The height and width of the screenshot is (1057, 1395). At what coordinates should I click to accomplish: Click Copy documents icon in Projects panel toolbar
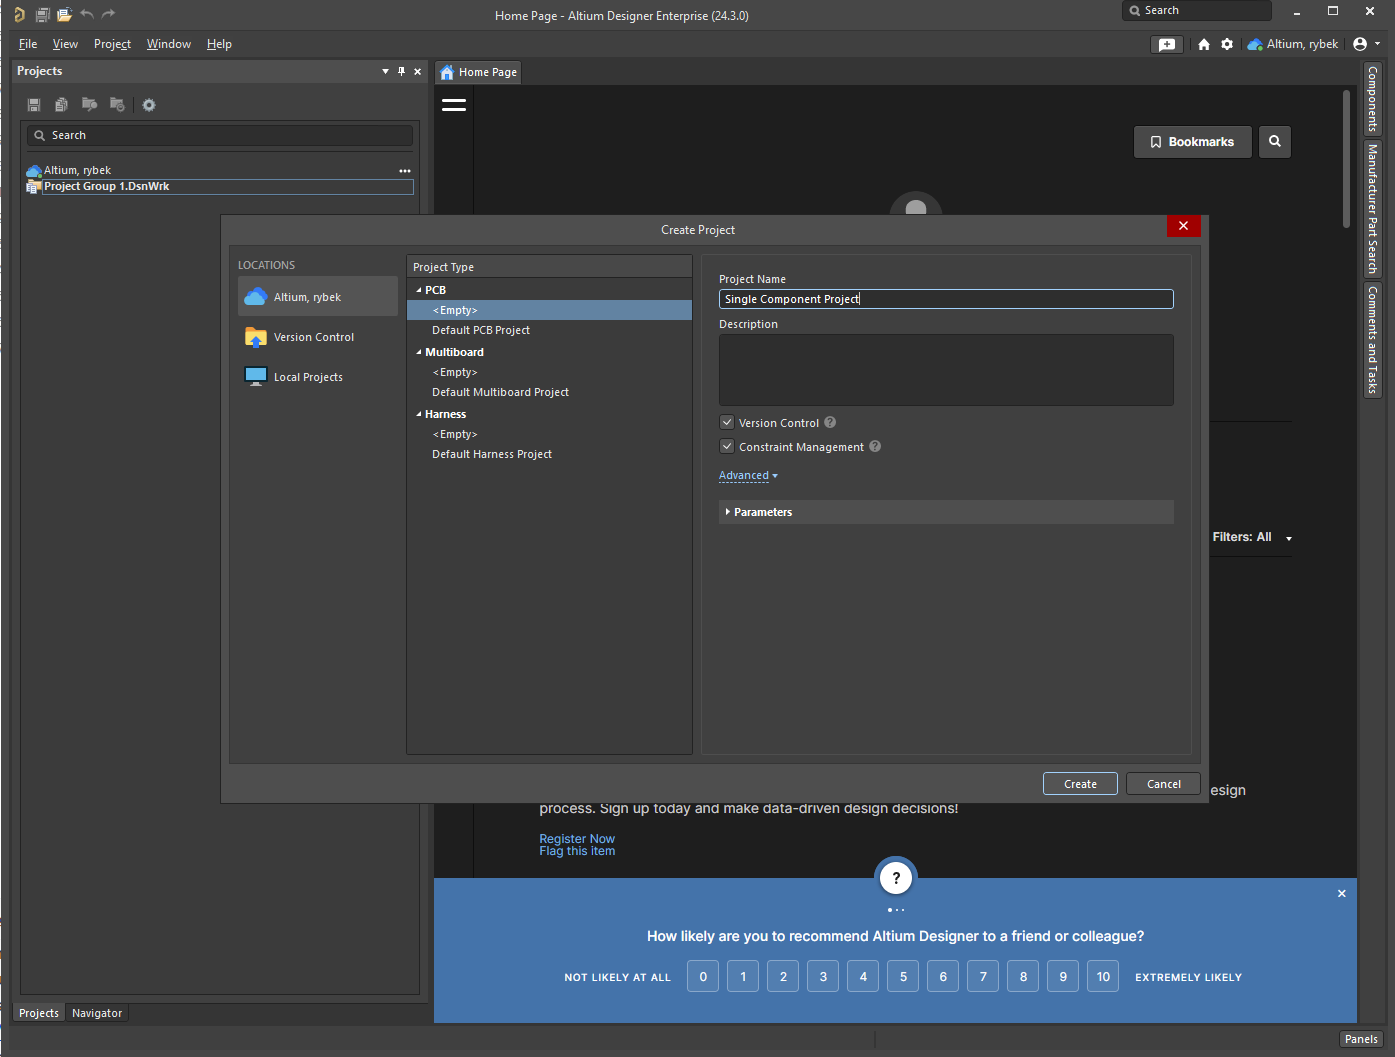pos(62,105)
